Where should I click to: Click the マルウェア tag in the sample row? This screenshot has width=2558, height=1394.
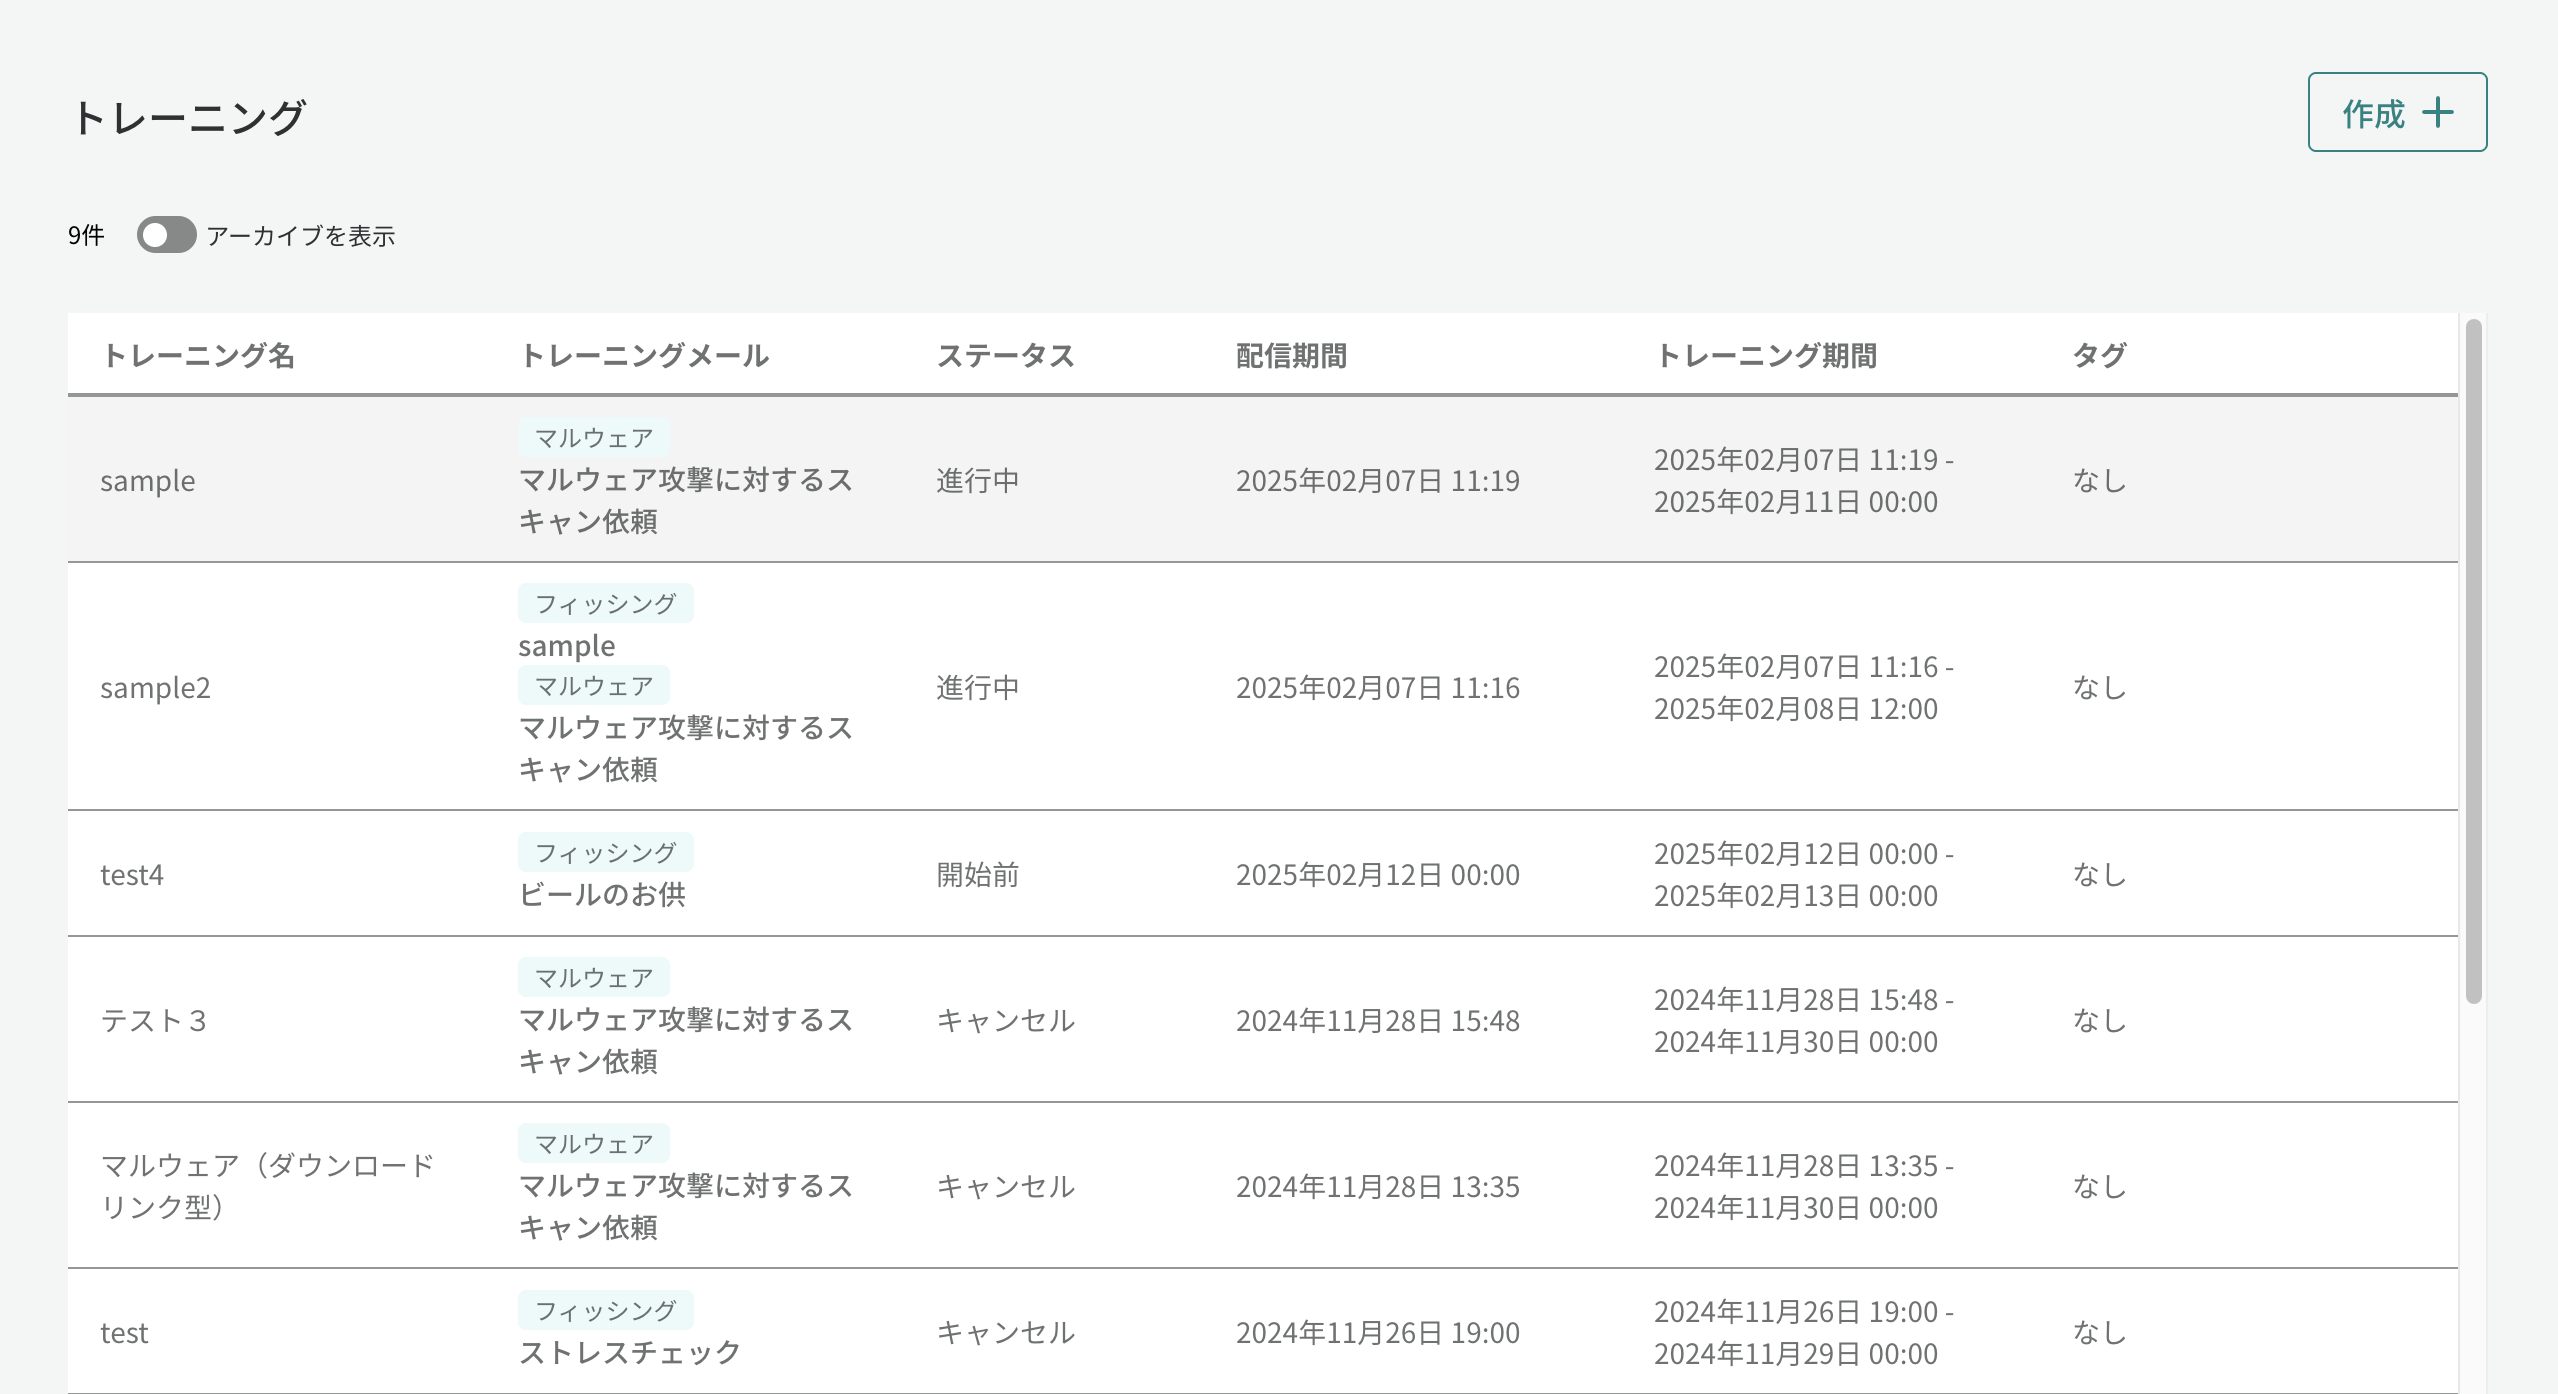593,437
